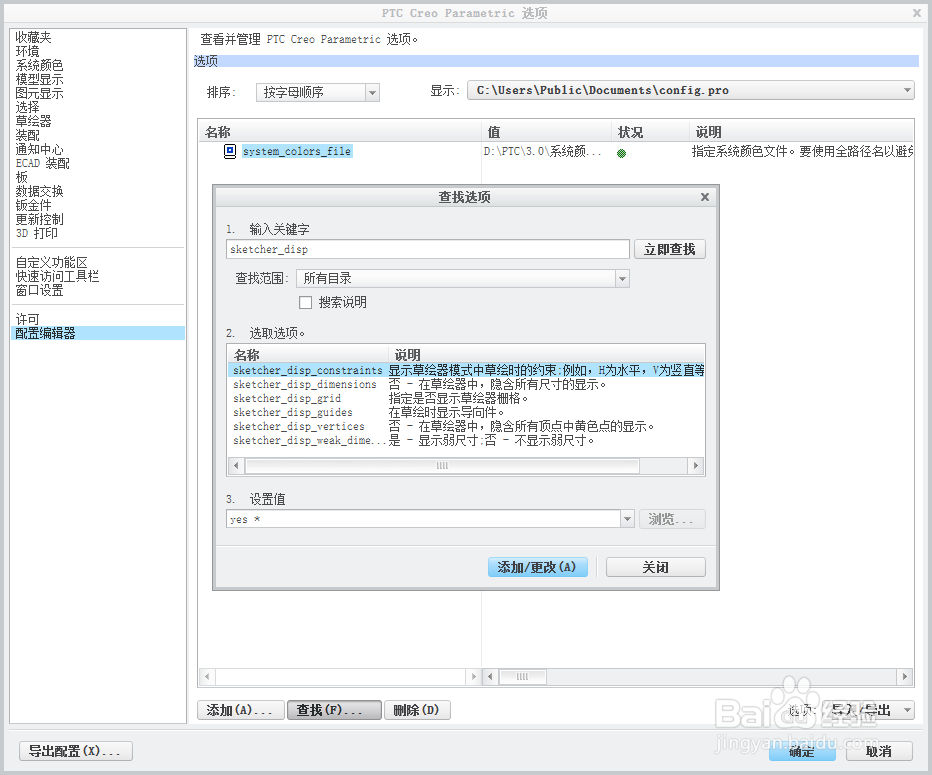The height and width of the screenshot is (775, 932).
Task: Select the sketcher_disp_constraints row
Action: tap(467, 370)
